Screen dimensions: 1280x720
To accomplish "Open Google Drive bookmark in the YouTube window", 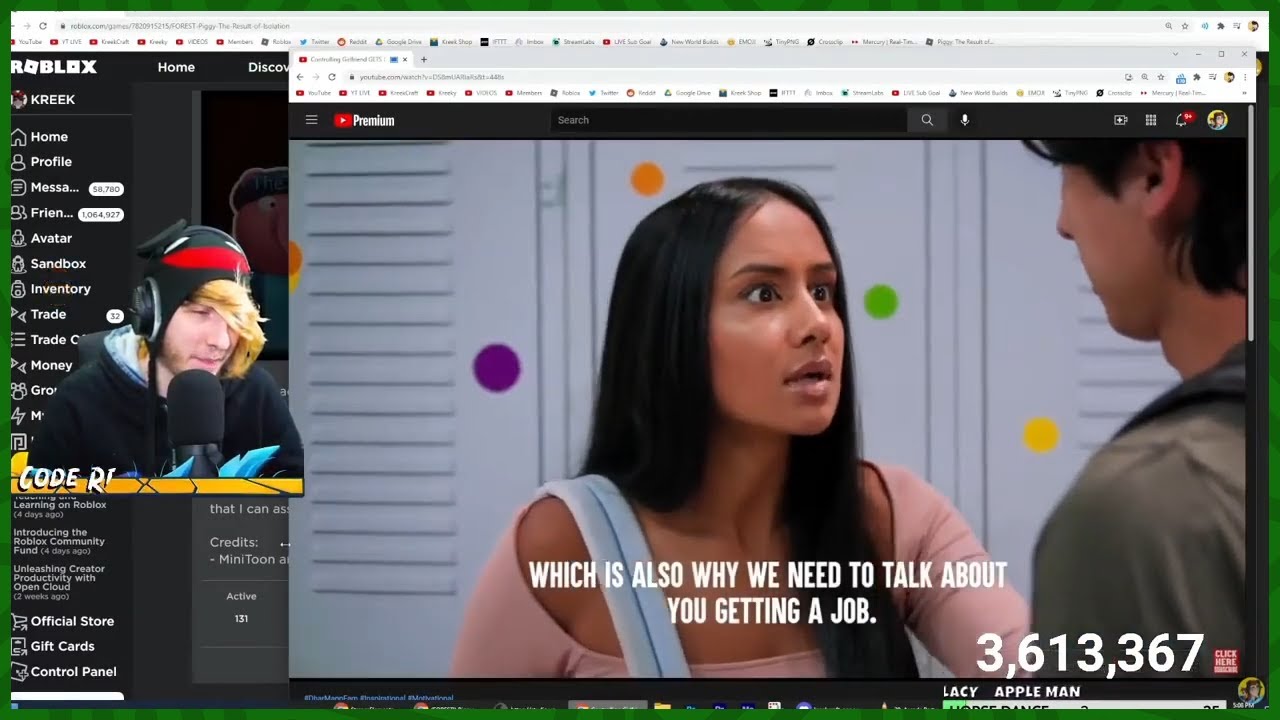I will [687, 93].
